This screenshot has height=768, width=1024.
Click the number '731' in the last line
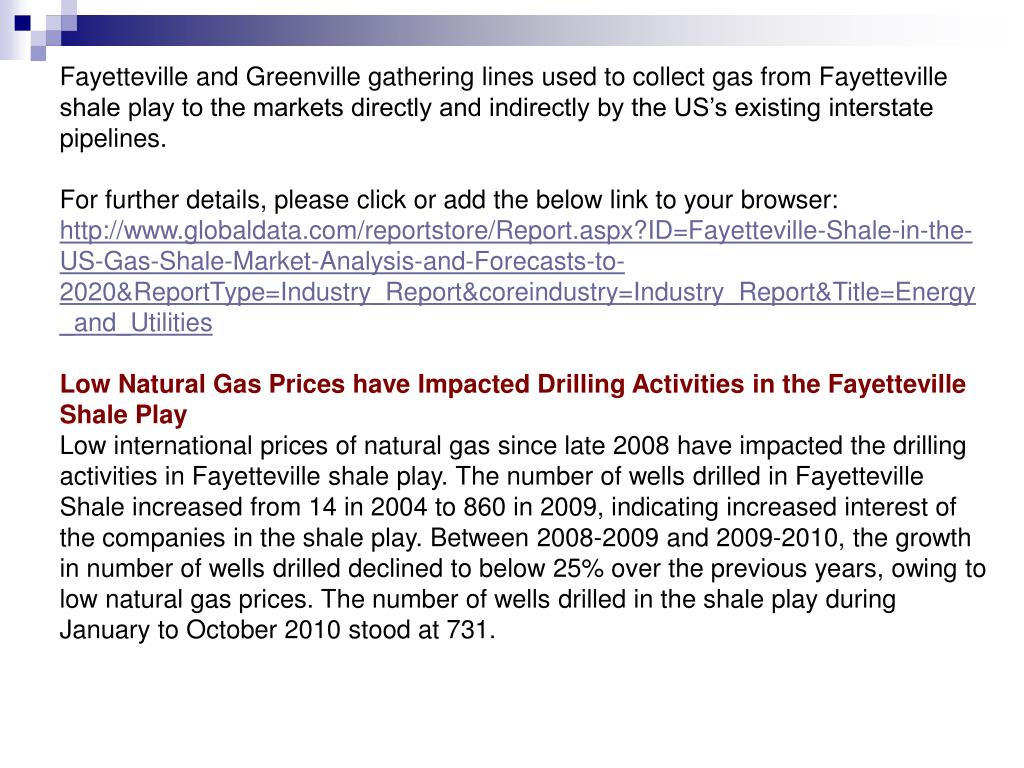(x=468, y=630)
